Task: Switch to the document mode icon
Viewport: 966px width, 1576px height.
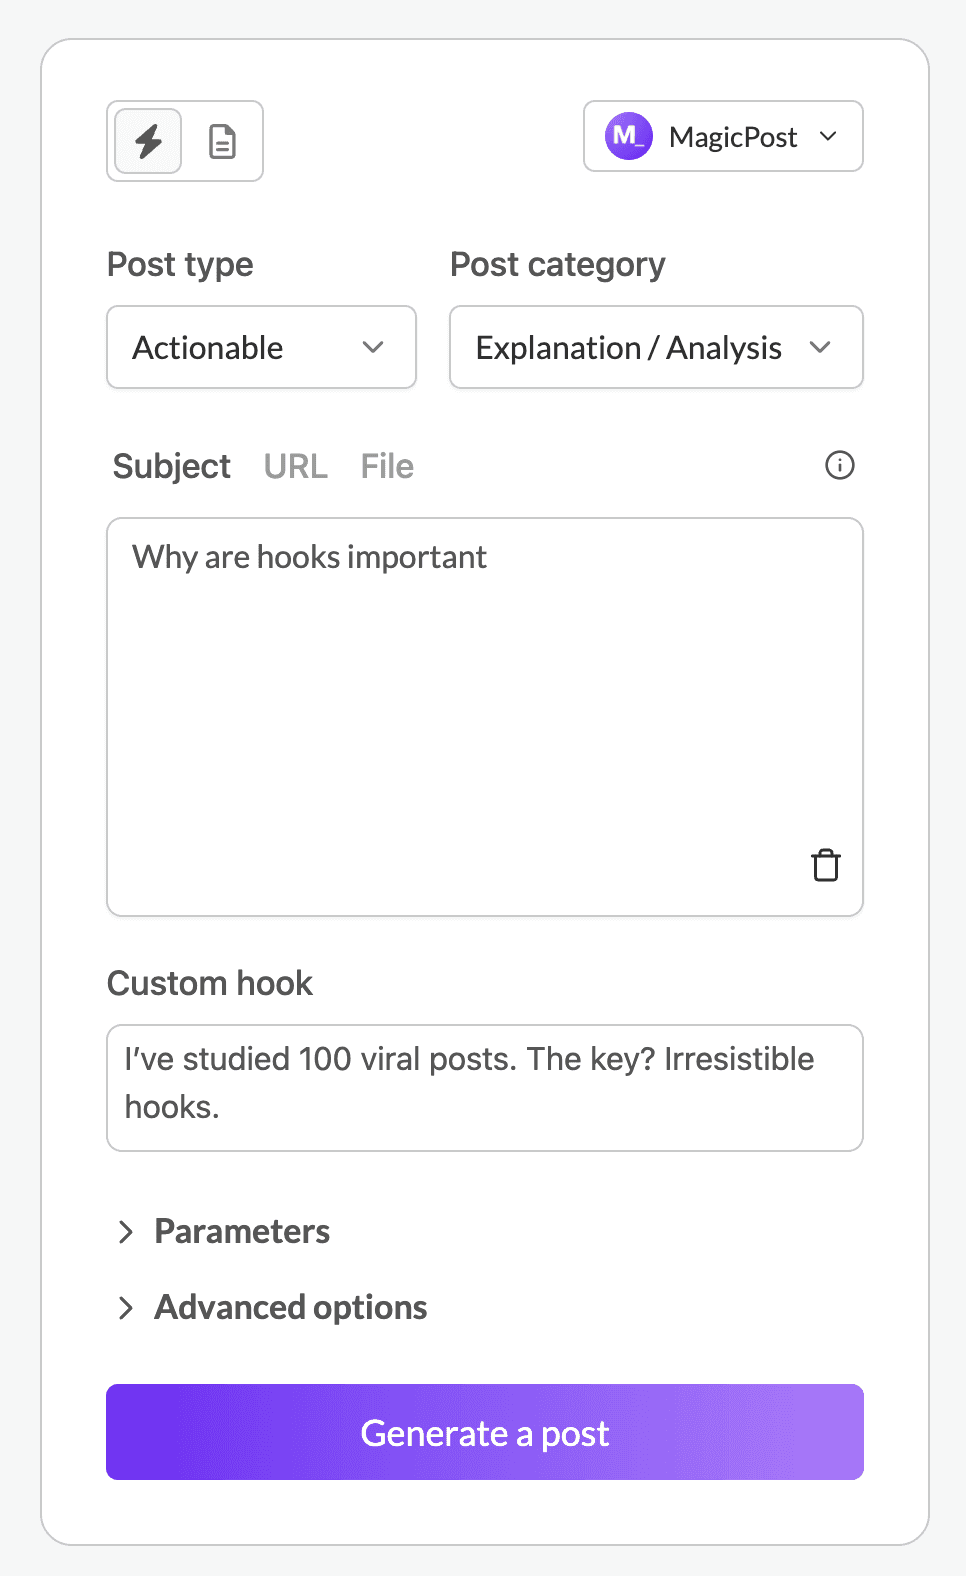Action: pos(222,141)
